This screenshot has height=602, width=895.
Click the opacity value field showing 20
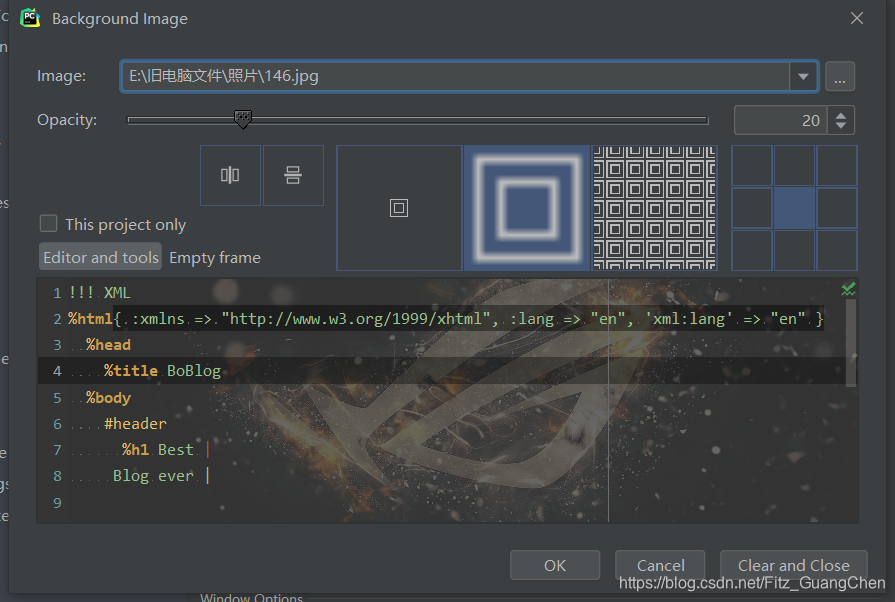(x=780, y=120)
